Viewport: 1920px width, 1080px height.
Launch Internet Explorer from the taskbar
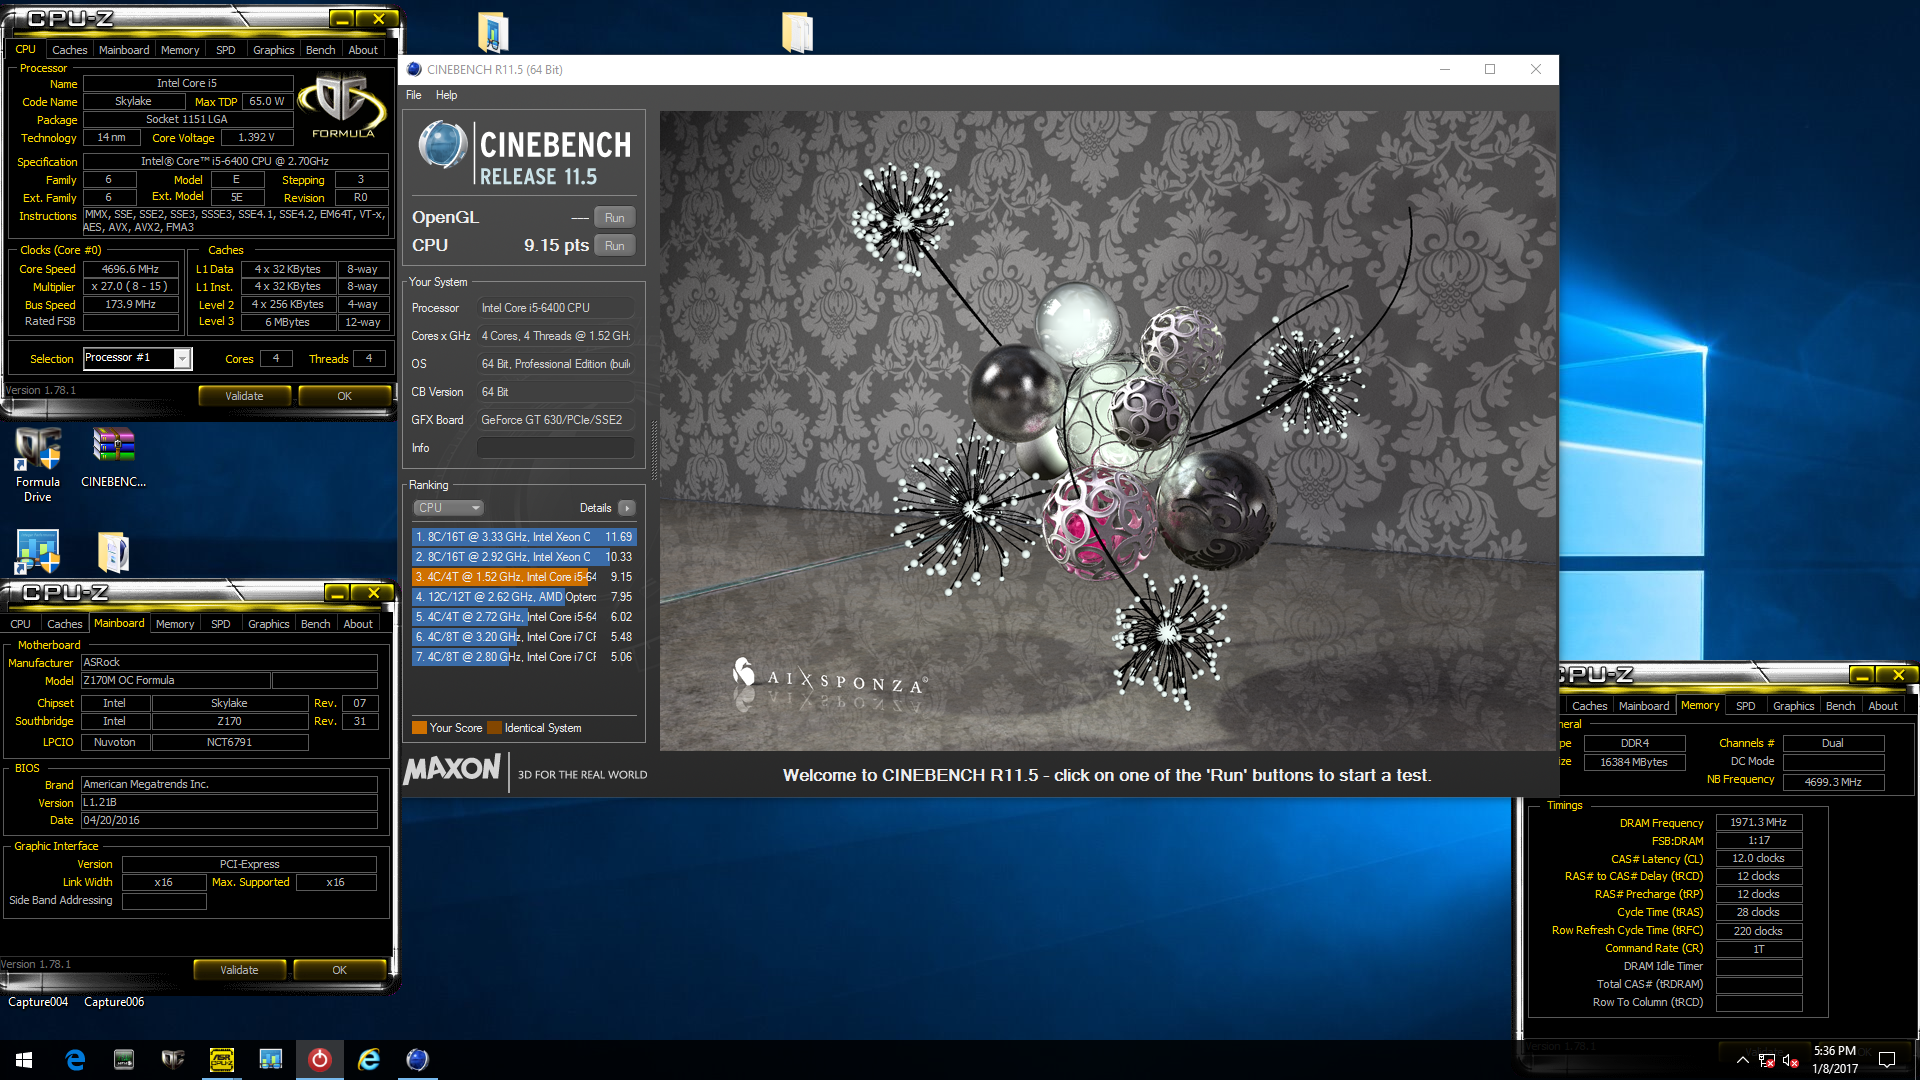point(369,1060)
